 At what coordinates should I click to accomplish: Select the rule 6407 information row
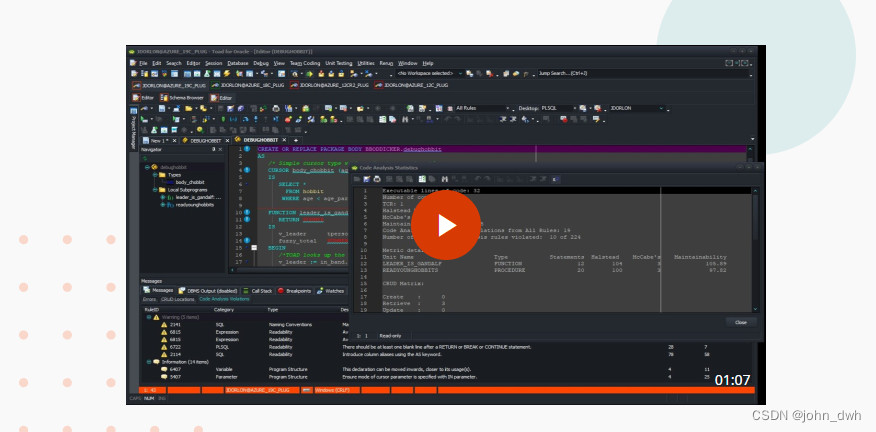[447, 369]
